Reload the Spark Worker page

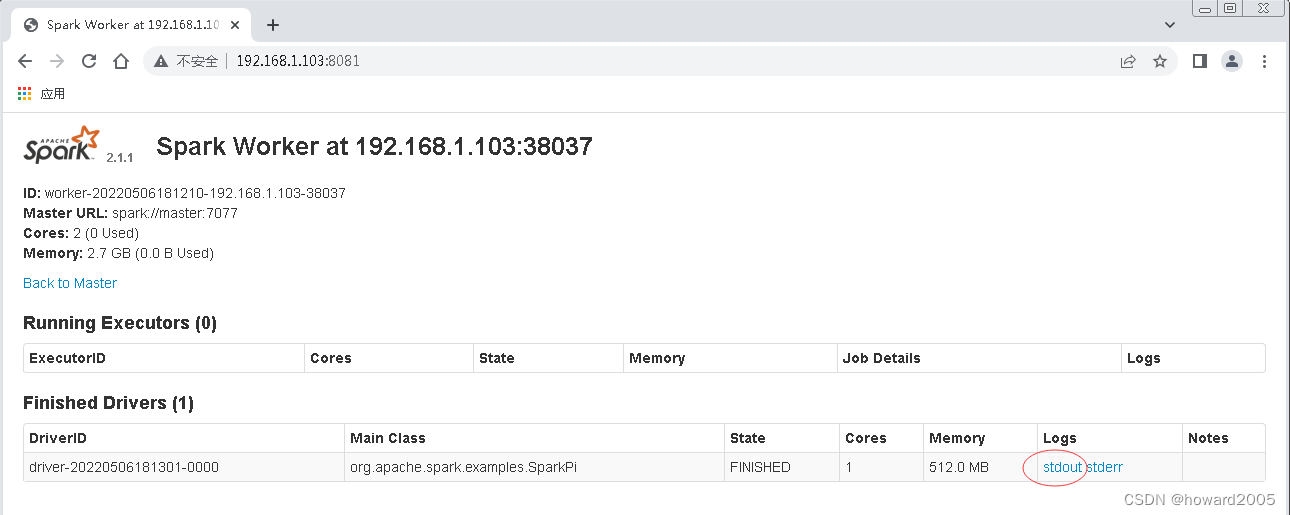coord(89,61)
